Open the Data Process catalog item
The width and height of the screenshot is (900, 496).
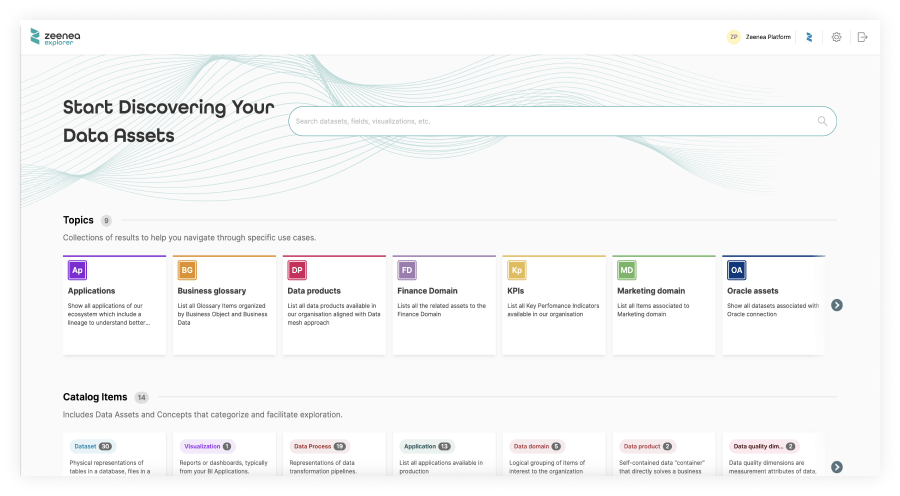[x=318, y=446]
